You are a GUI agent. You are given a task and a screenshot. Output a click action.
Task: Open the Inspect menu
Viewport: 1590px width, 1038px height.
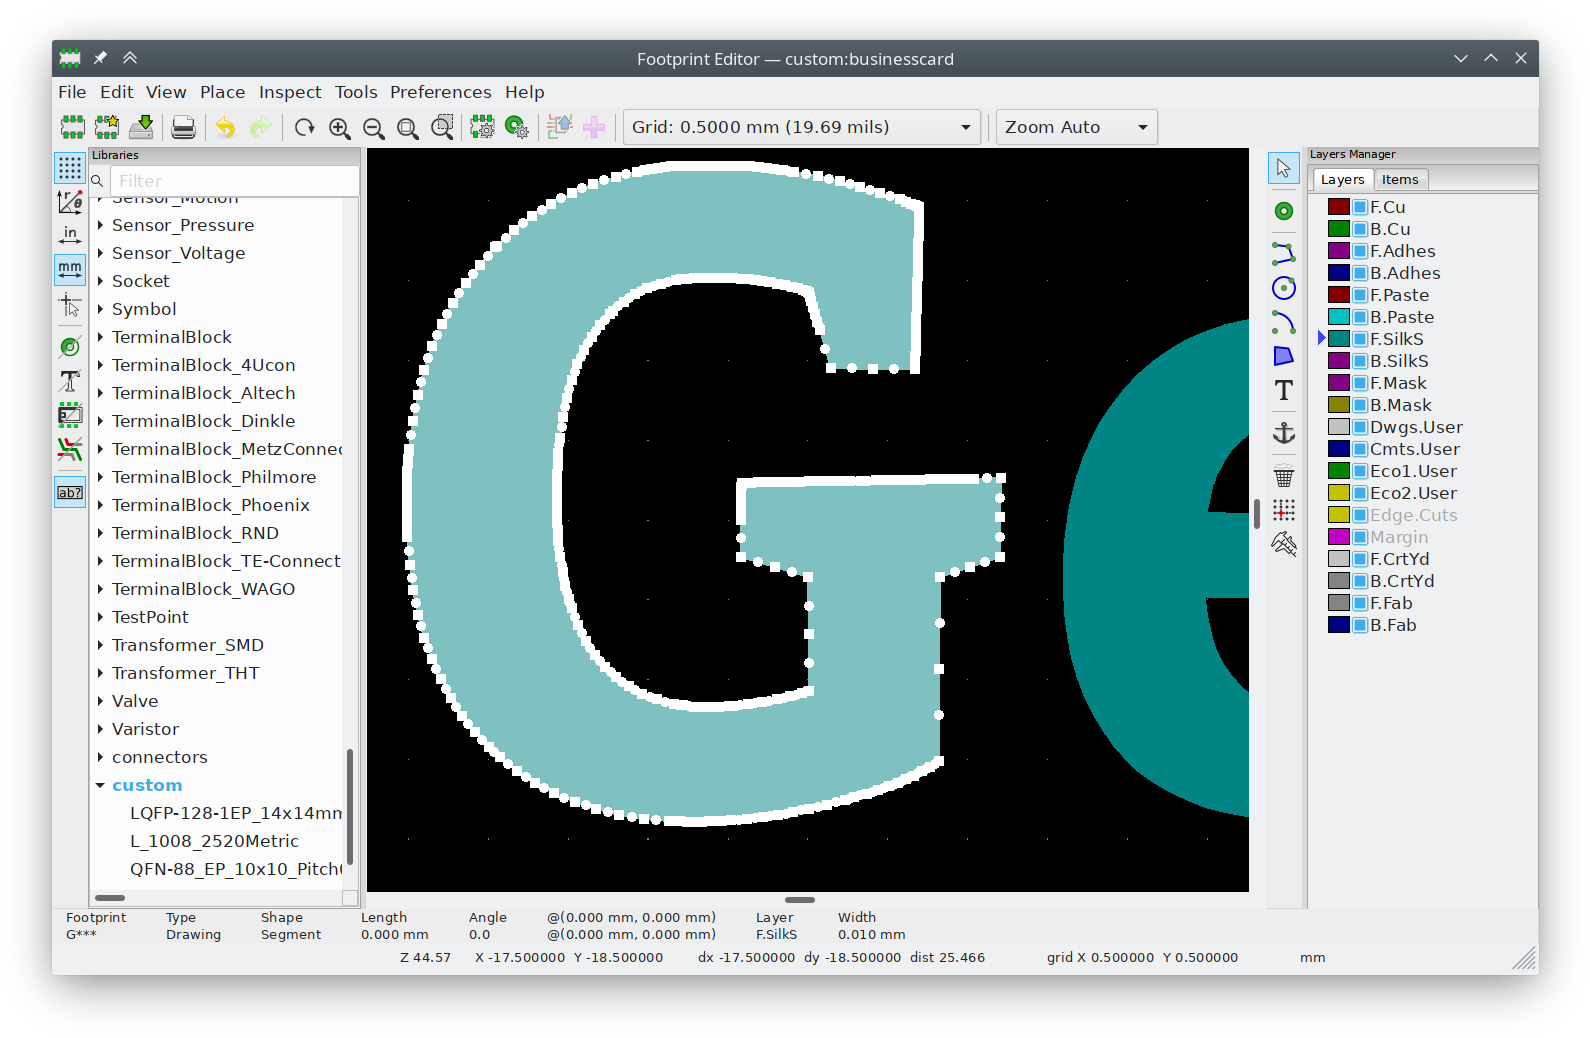pyautogui.click(x=290, y=92)
